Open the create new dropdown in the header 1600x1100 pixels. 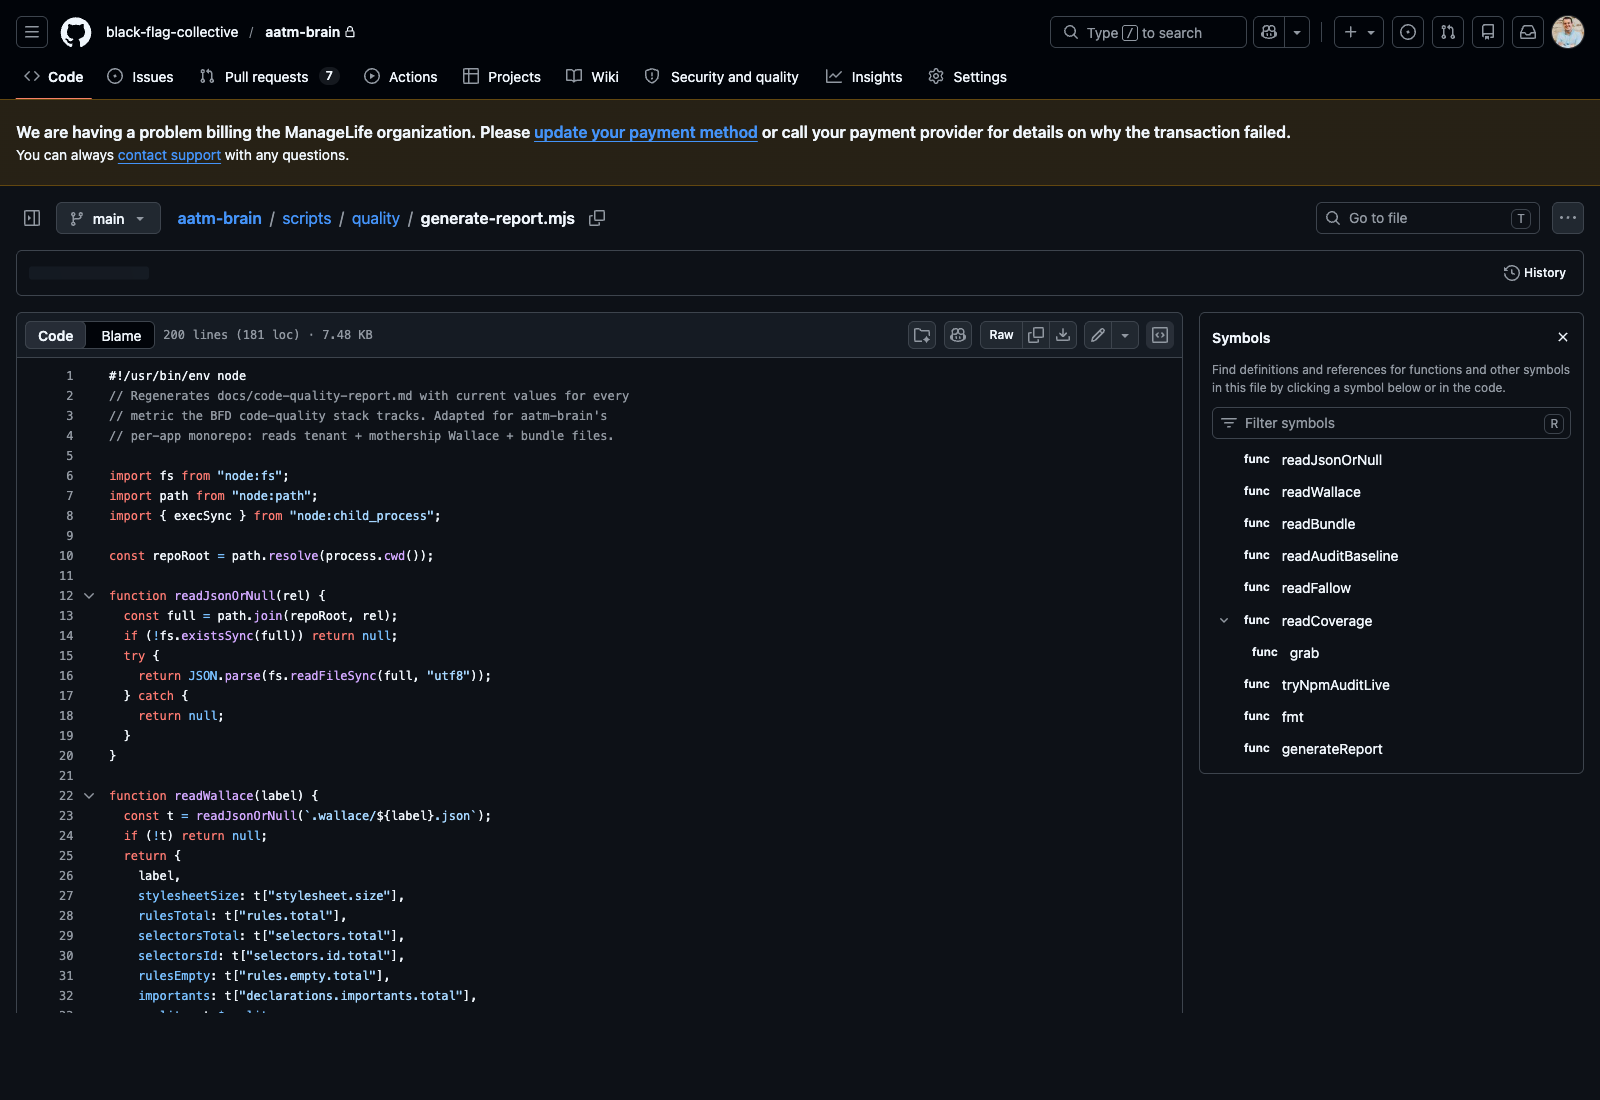[x=1358, y=31]
